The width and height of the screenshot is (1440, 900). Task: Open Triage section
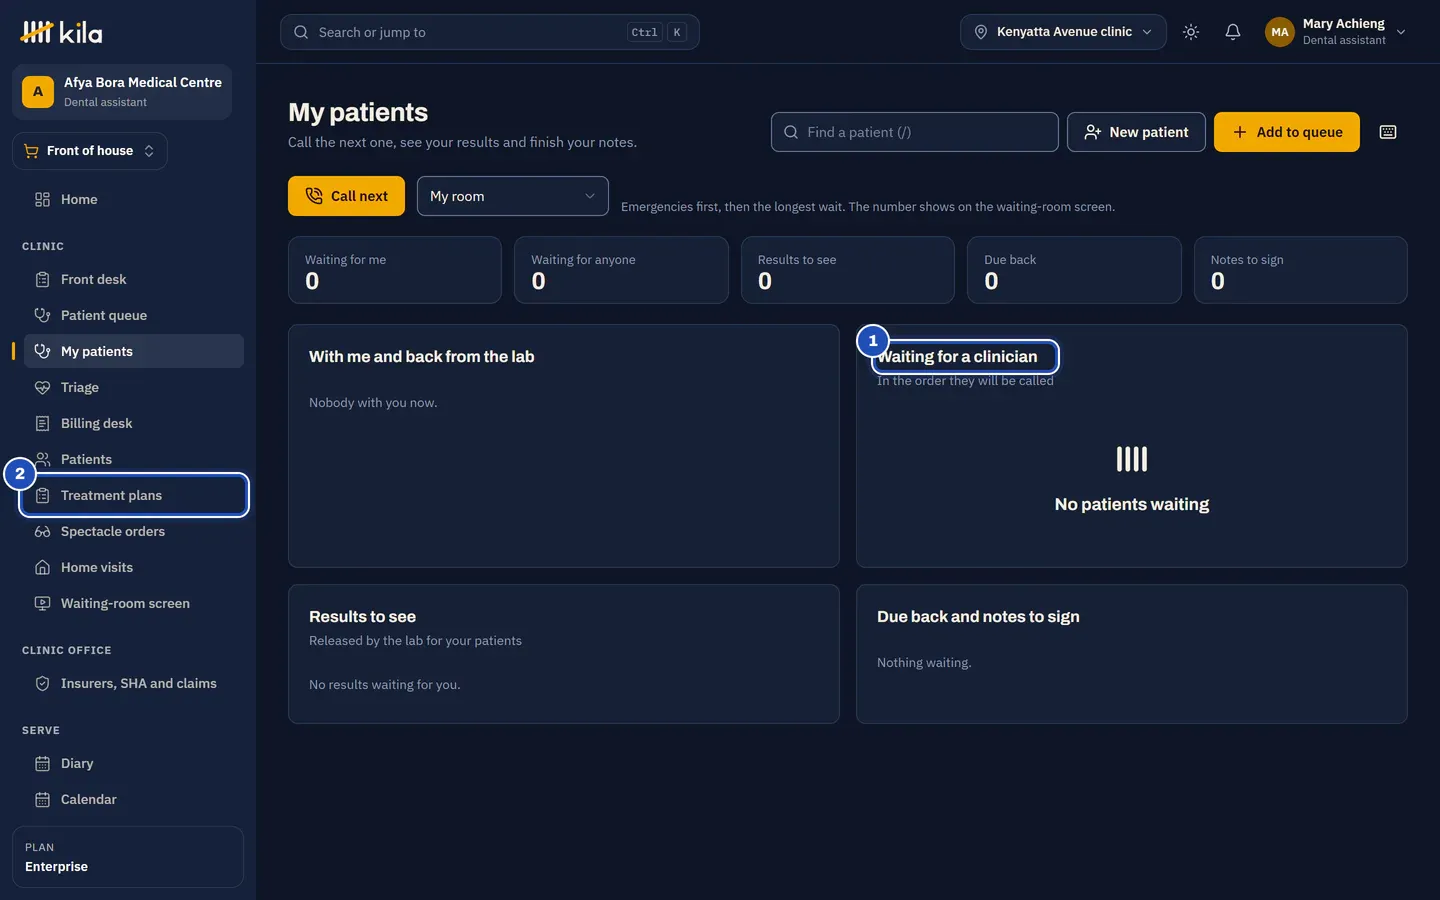(134, 387)
